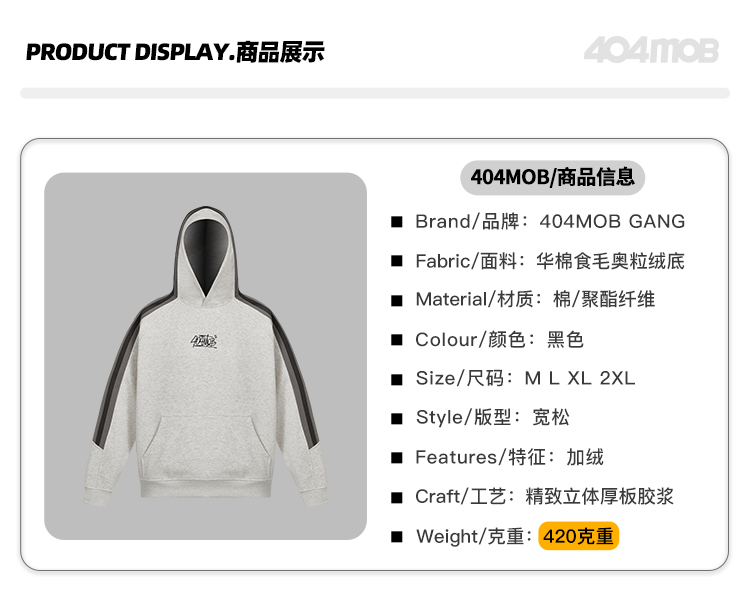The height and width of the screenshot is (610, 750).
Task: Click the Material bullet square
Action: point(397,300)
